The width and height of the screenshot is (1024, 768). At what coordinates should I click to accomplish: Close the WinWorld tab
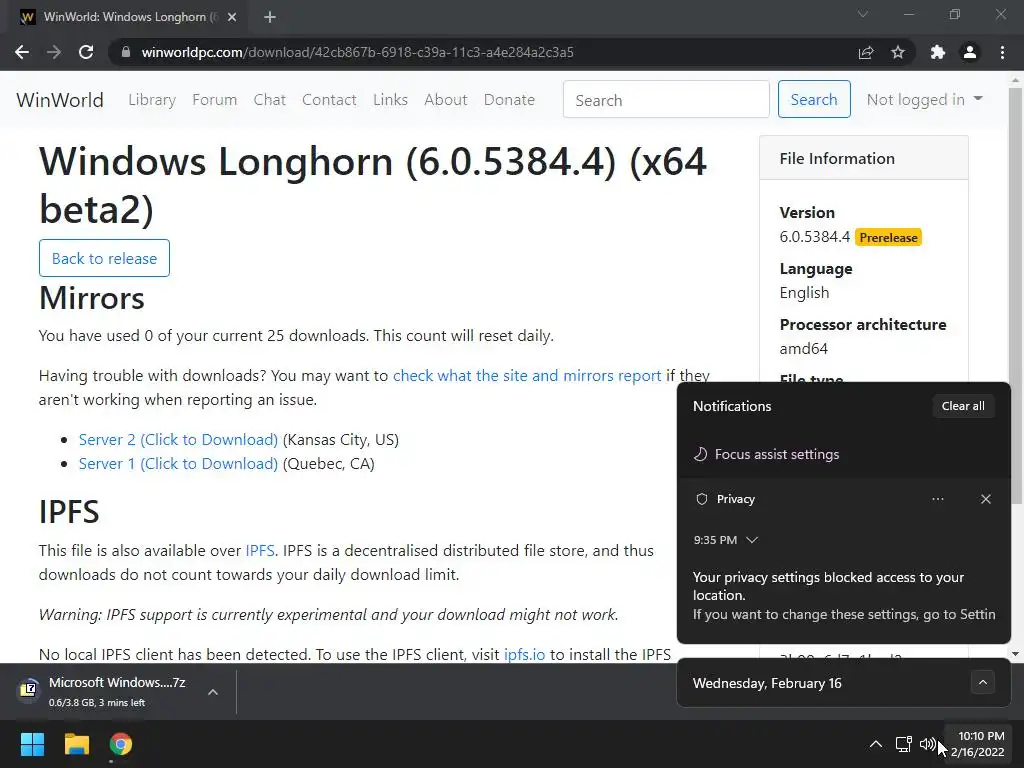[232, 17]
